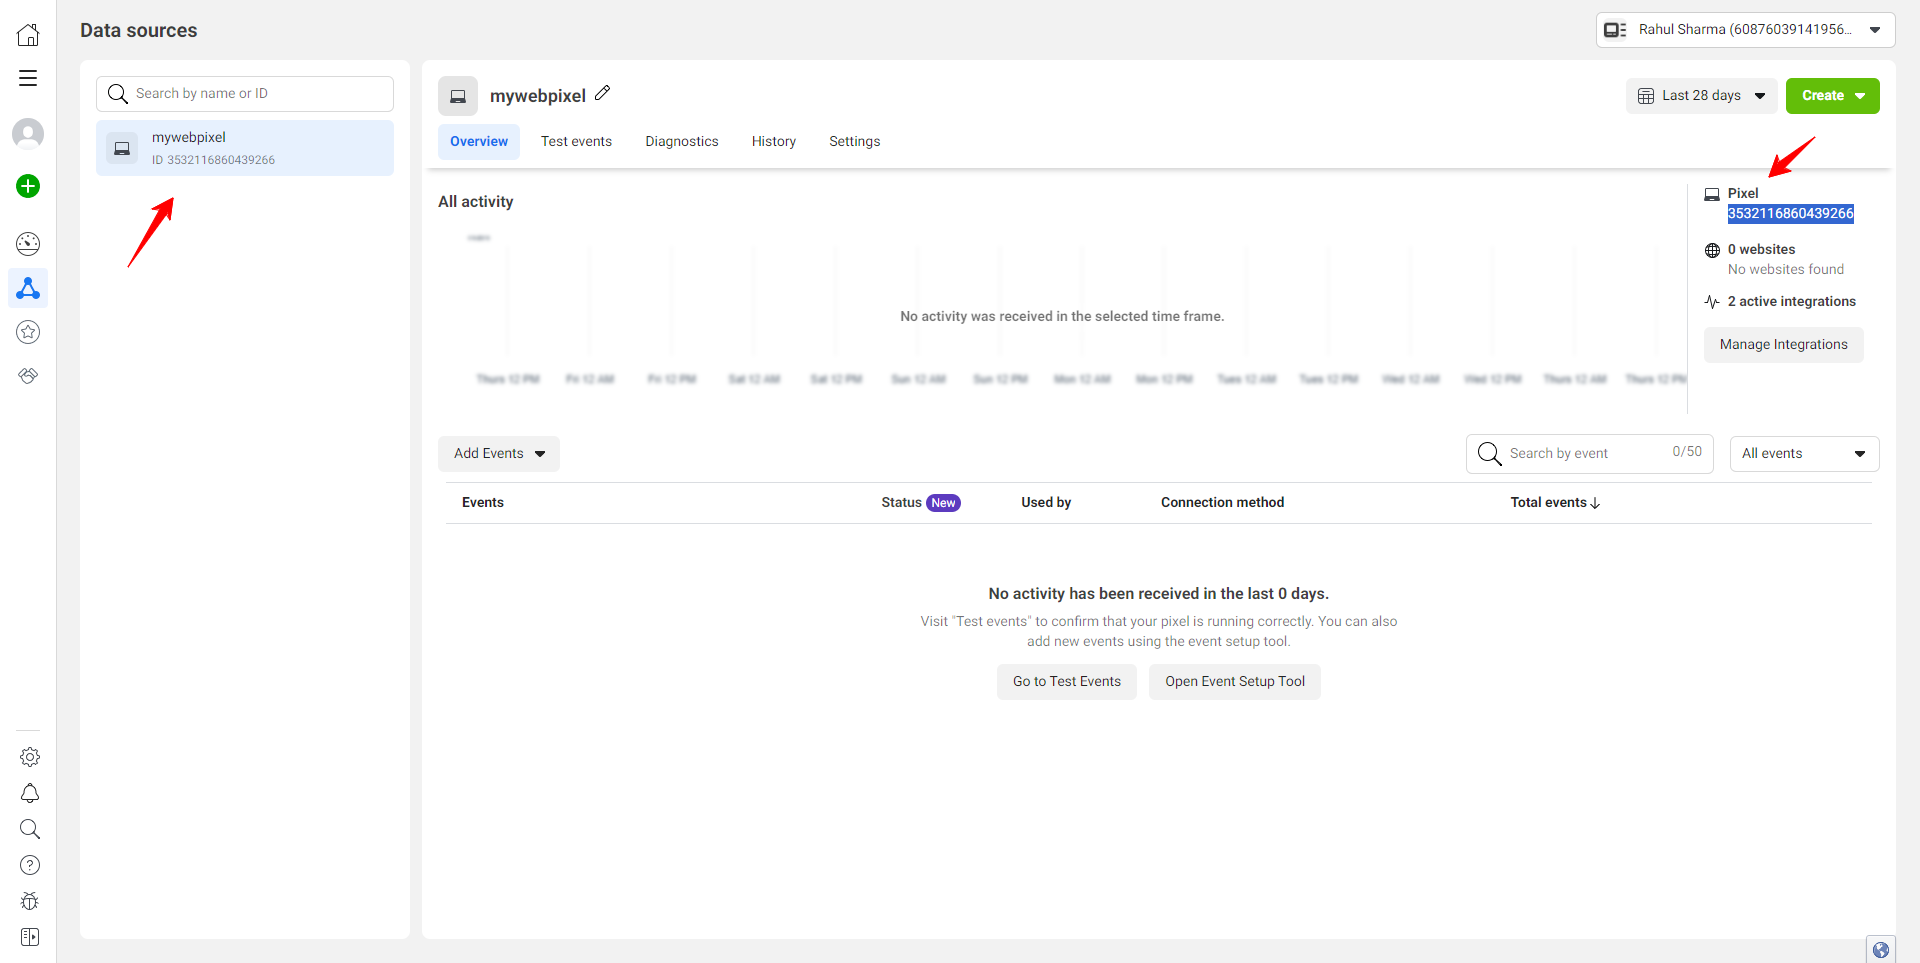Expand the green Create dropdown
Image resolution: width=1920 pixels, height=963 pixels.
pos(1832,96)
